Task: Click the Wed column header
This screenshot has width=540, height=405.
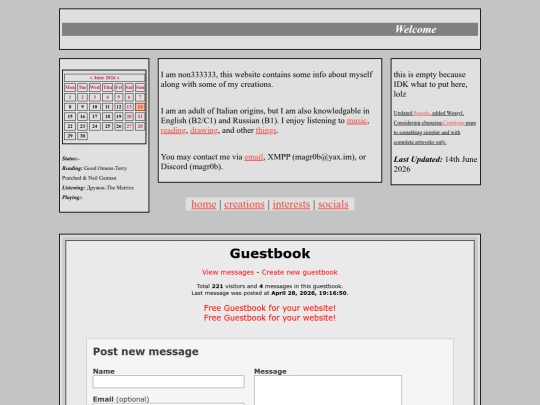Action: pos(95,87)
